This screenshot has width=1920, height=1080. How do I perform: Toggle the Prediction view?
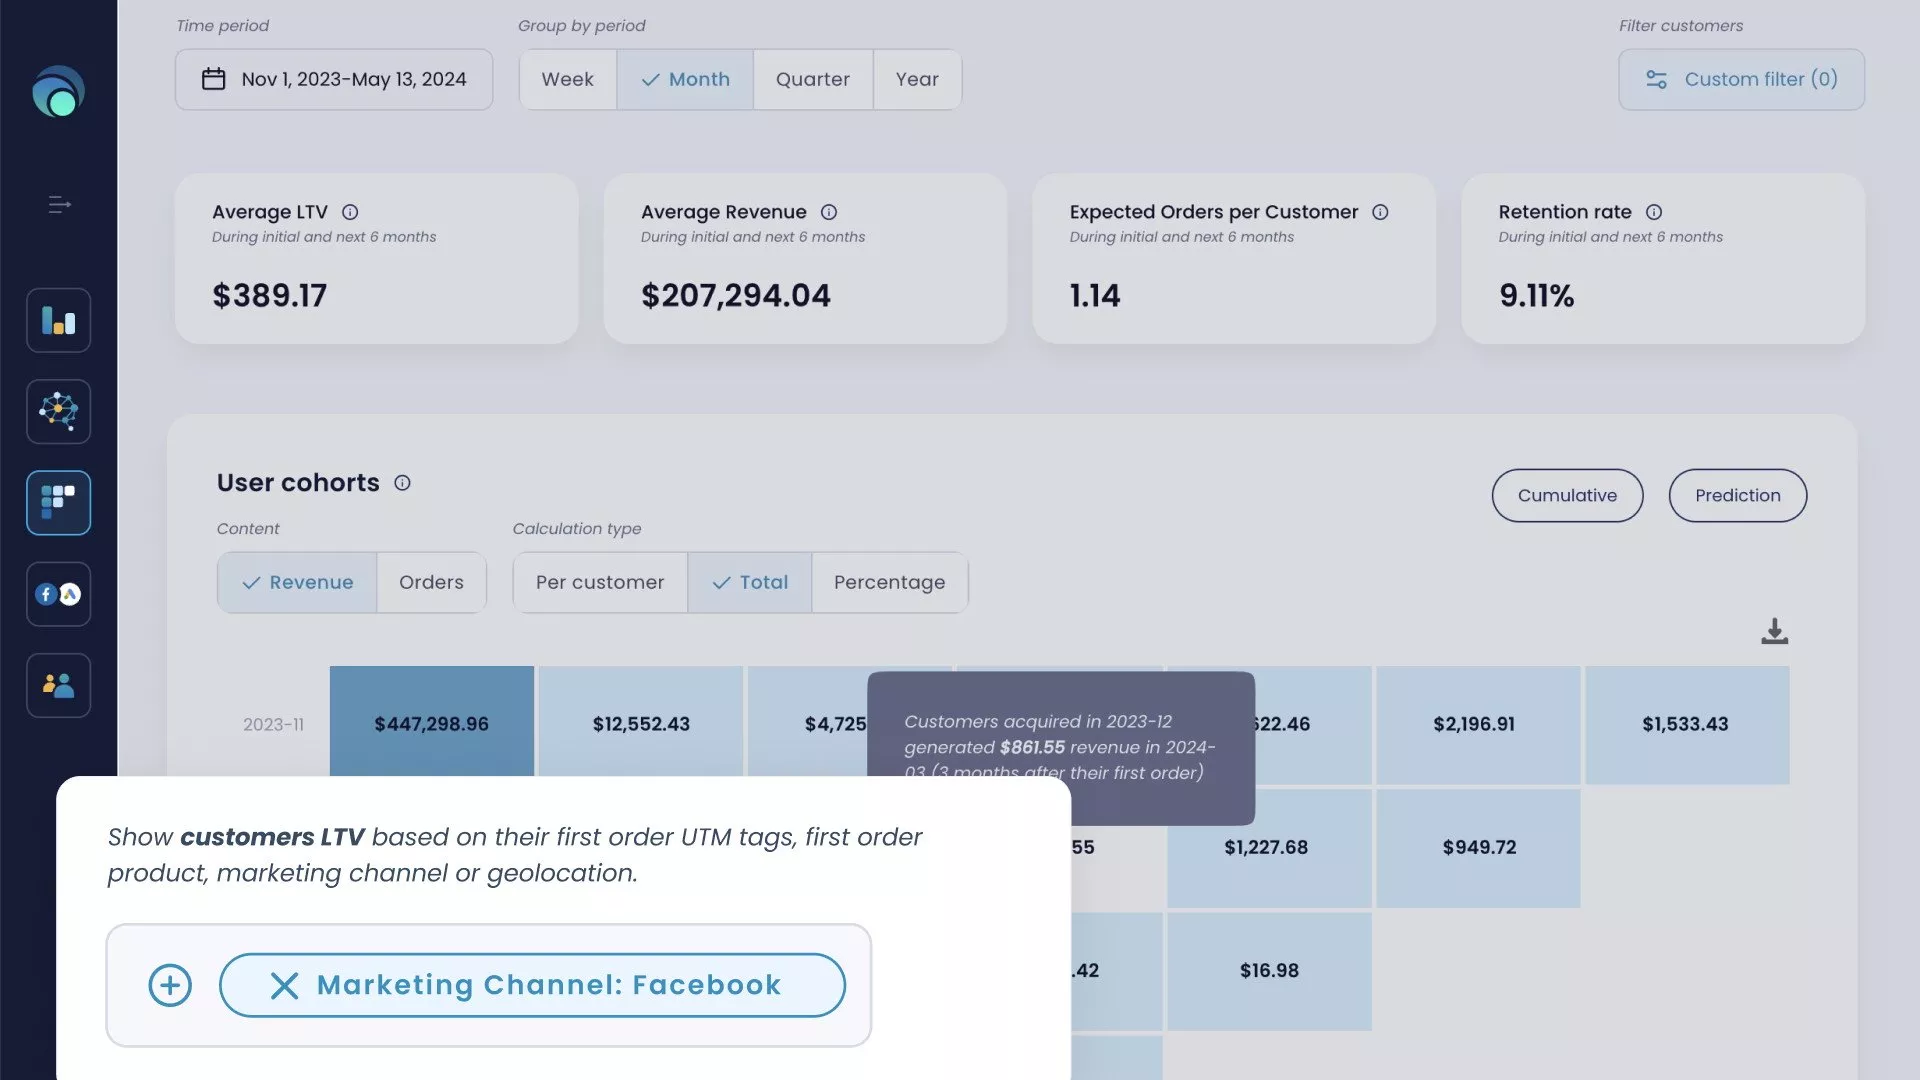coord(1737,495)
